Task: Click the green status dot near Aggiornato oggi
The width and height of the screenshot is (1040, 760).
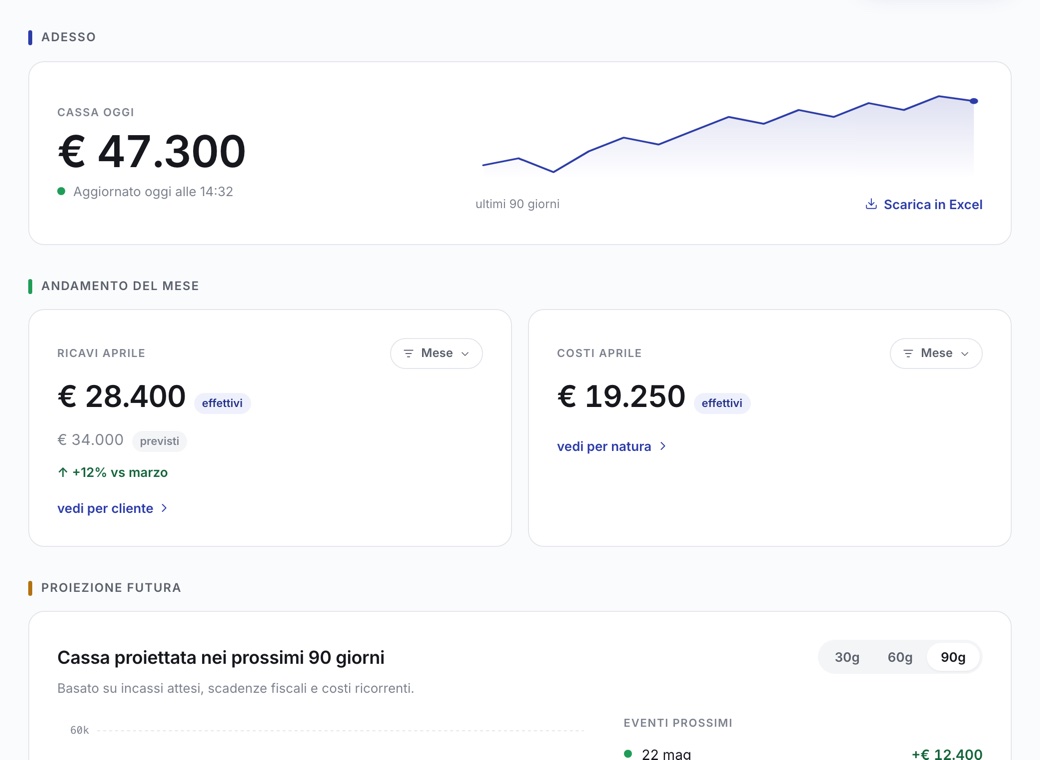Action: [x=61, y=191]
